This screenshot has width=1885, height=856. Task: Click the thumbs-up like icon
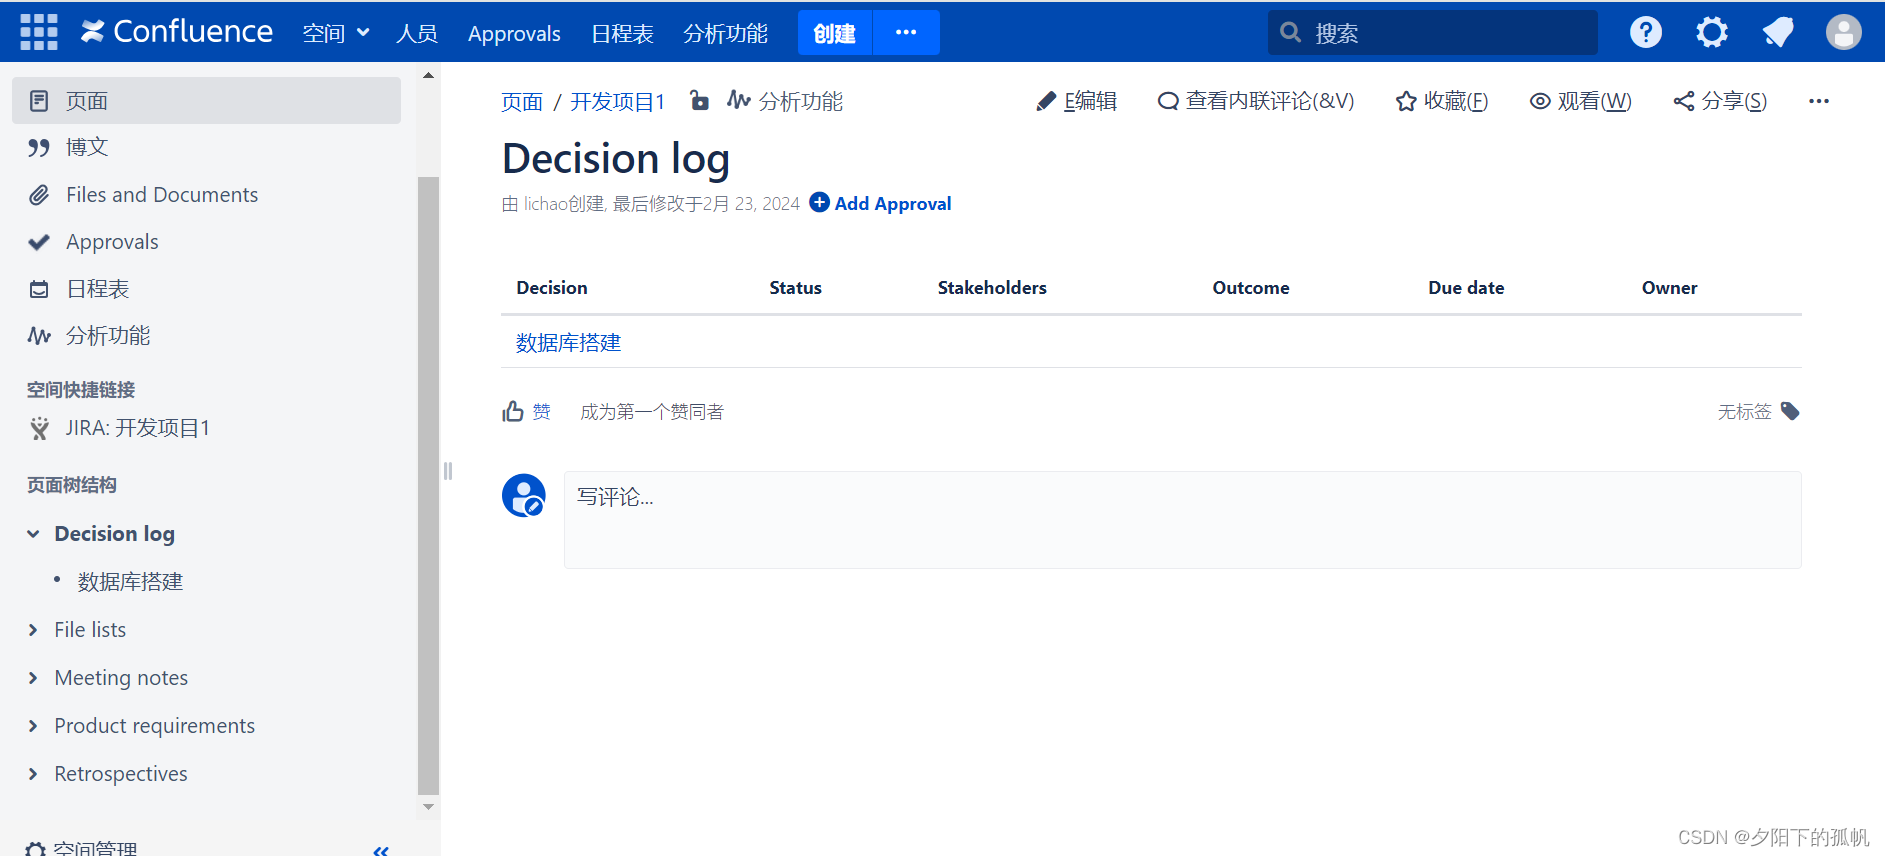pos(513,411)
